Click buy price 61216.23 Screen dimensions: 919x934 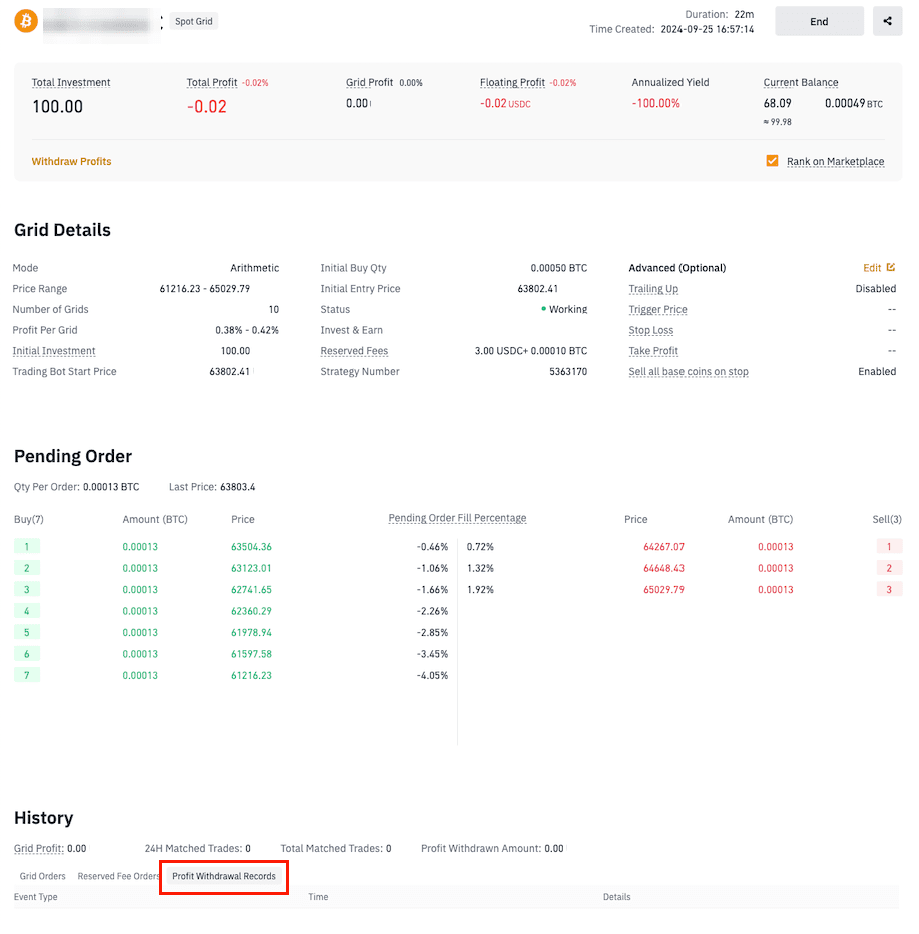click(251, 675)
